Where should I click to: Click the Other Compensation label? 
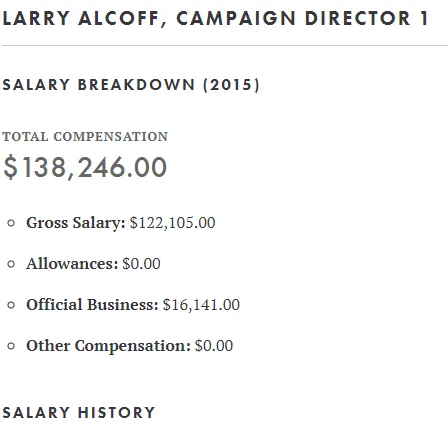click(108, 346)
